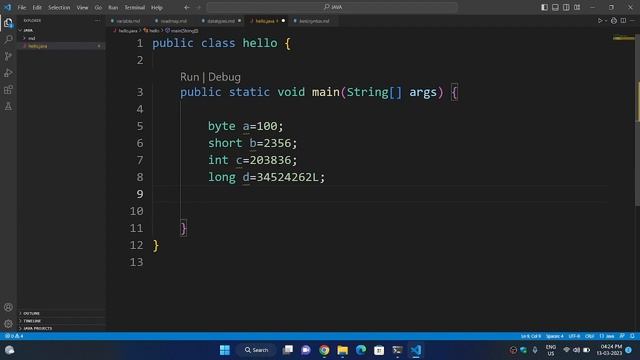Open the Run and Debug view
640x360 pixels.
pos(8,73)
